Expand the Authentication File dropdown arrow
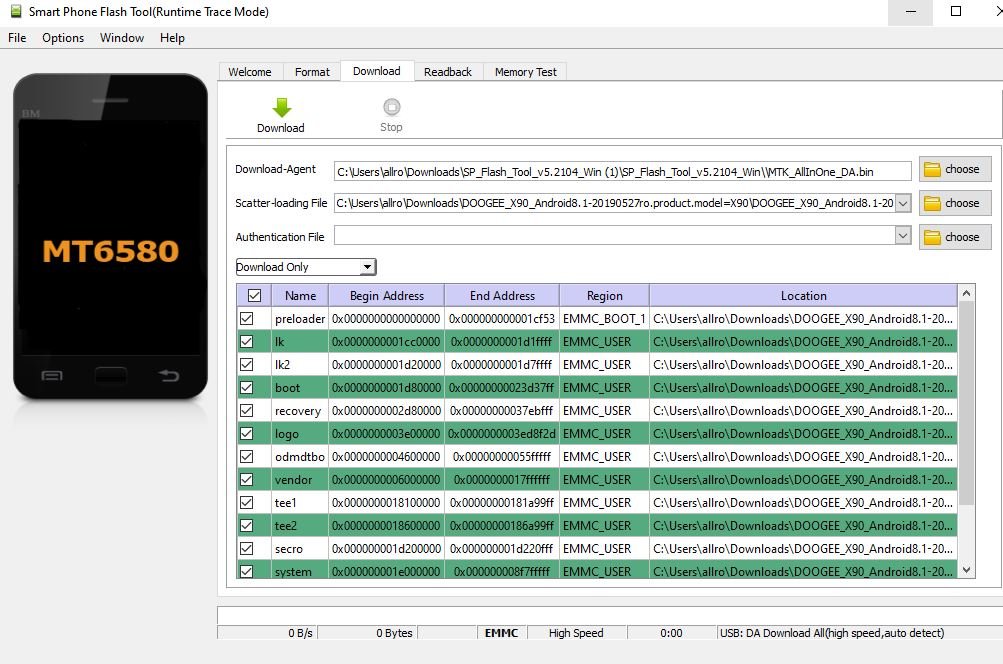This screenshot has height=664, width=1003. [903, 236]
